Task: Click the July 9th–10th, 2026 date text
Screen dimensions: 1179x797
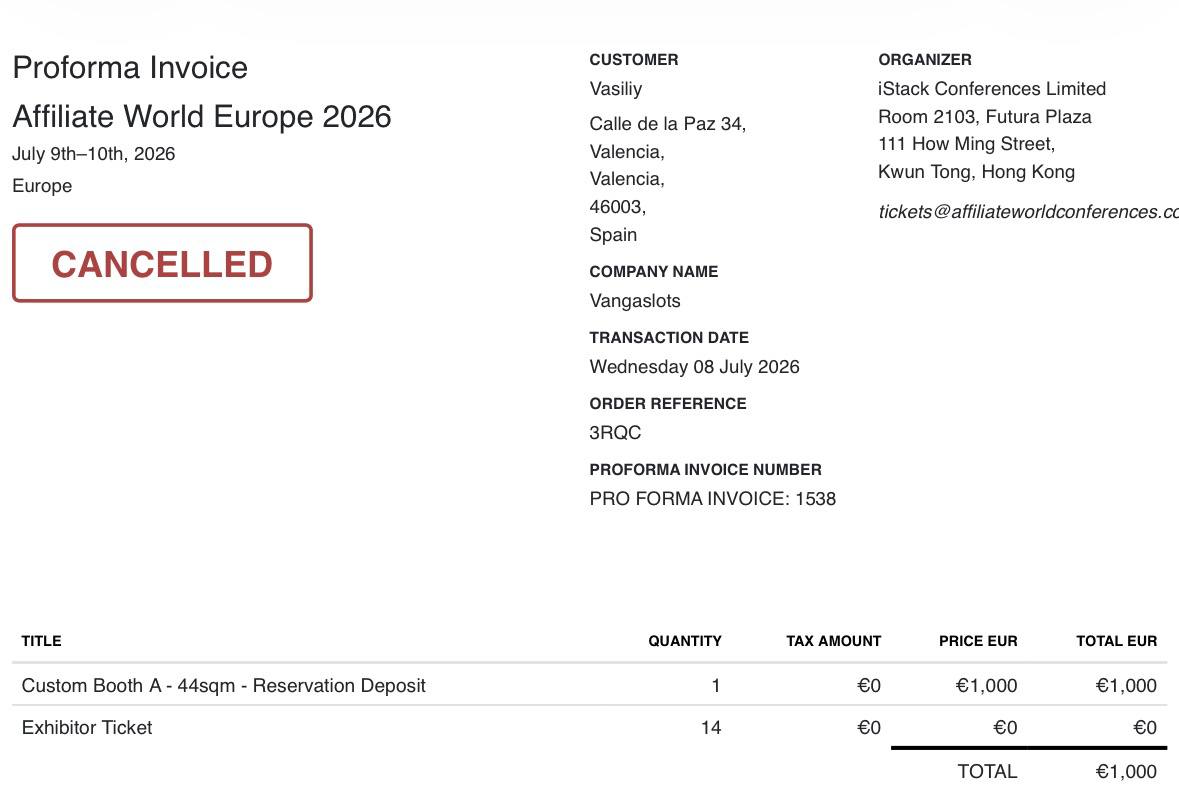Action: 93,154
